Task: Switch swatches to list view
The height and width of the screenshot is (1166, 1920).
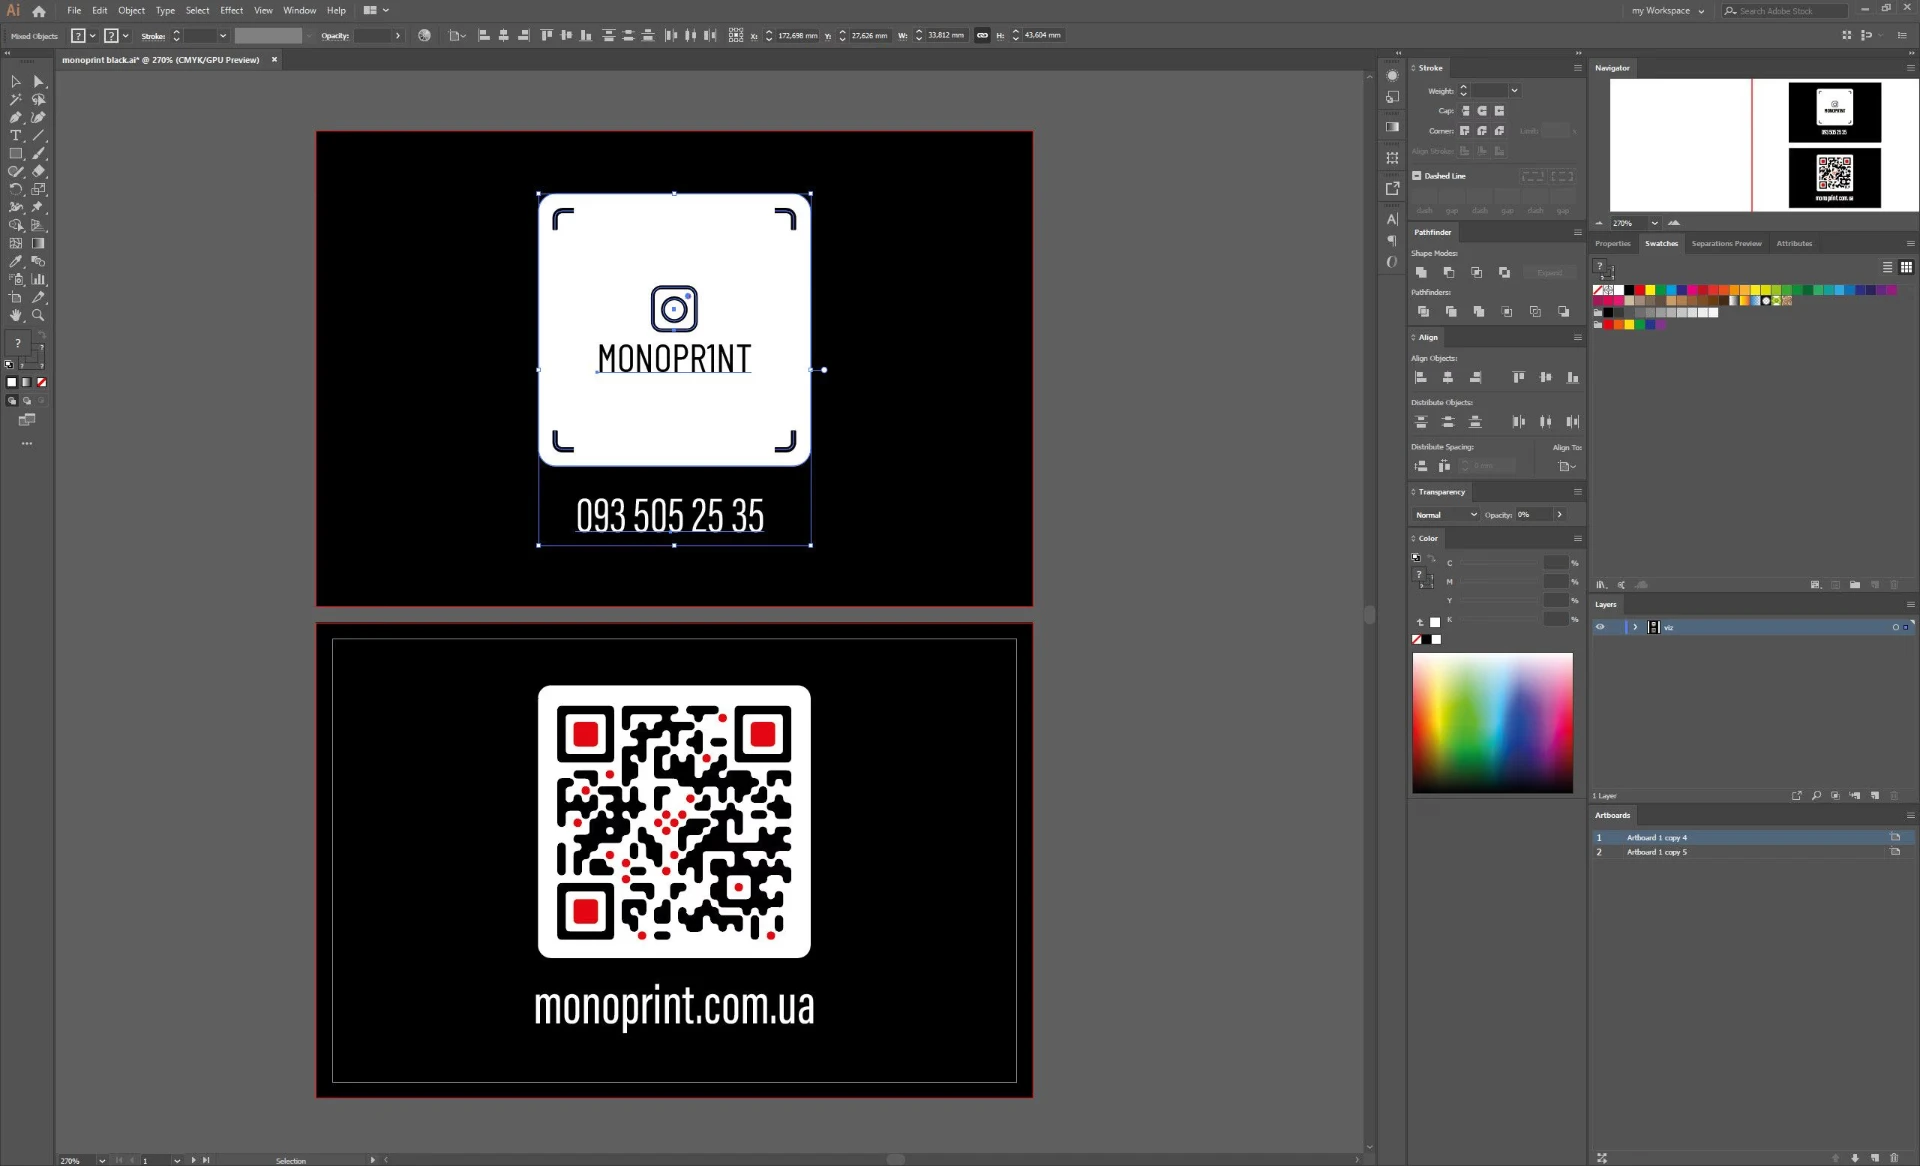Action: 1888,268
